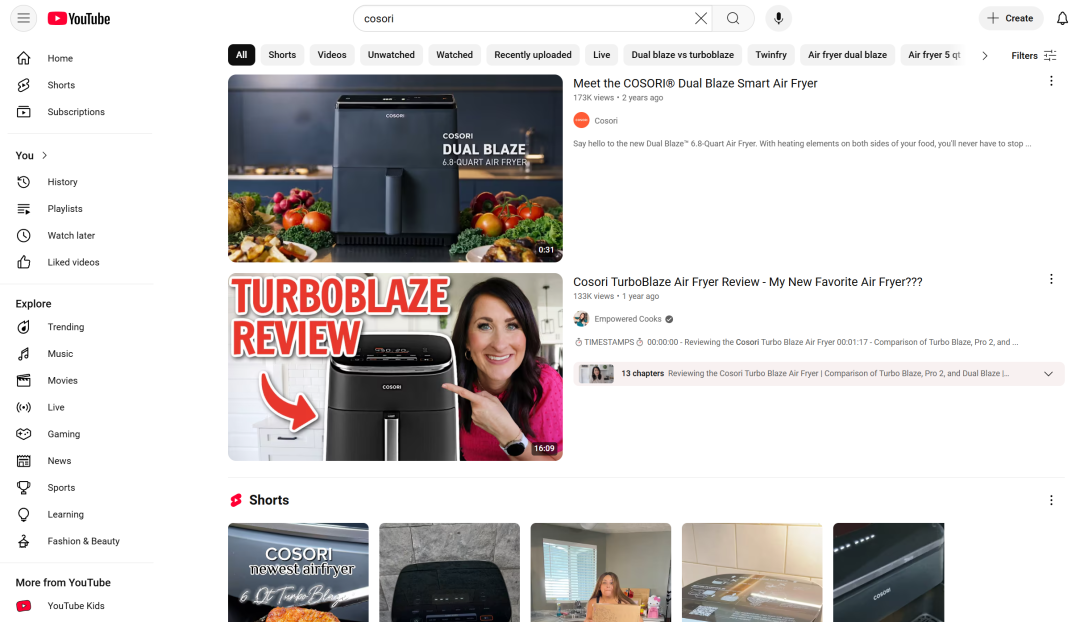Select the Unwatched filter chip

391,55
